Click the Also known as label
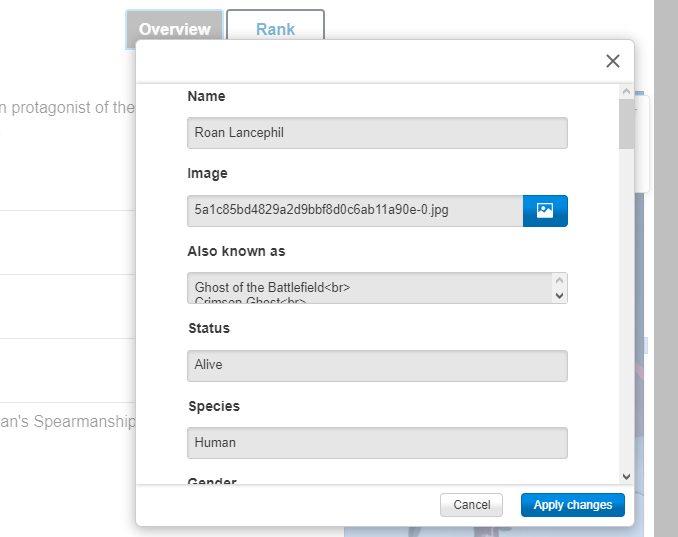 236,251
